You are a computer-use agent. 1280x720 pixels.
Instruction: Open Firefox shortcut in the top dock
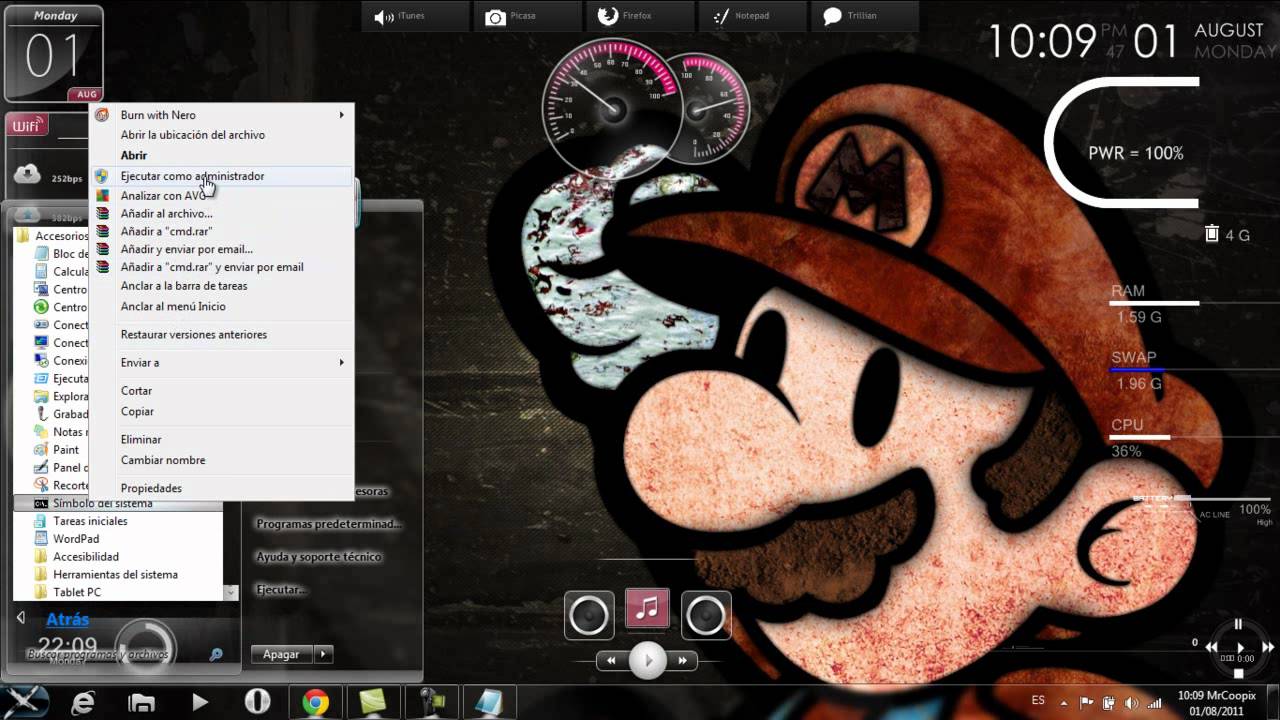640,17
